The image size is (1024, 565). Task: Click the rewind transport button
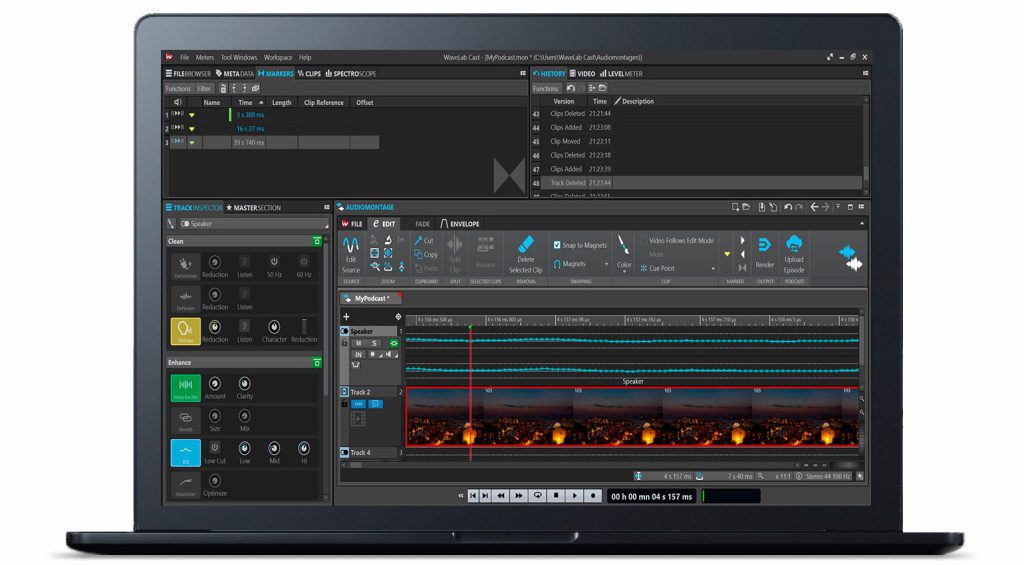pyautogui.click(x=501, y=496)
